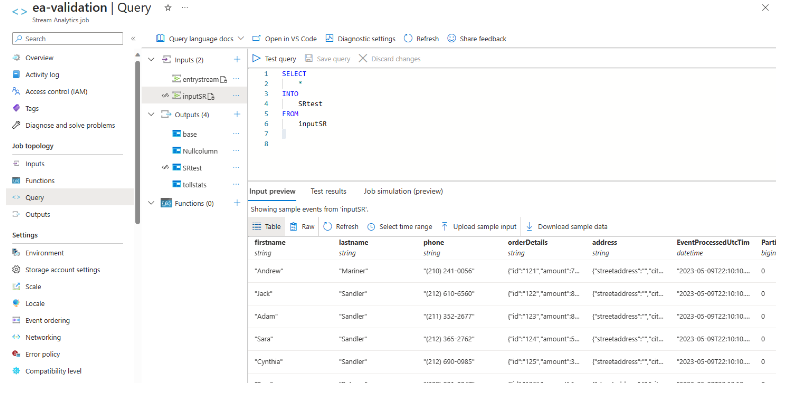Collapse the Outputs (4) tree node

(x=150, y=115)
